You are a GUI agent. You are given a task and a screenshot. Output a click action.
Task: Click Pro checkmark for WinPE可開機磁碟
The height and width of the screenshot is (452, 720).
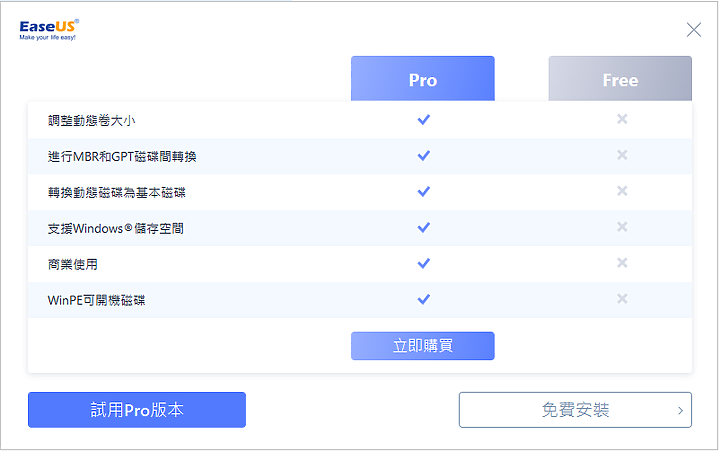423,299
